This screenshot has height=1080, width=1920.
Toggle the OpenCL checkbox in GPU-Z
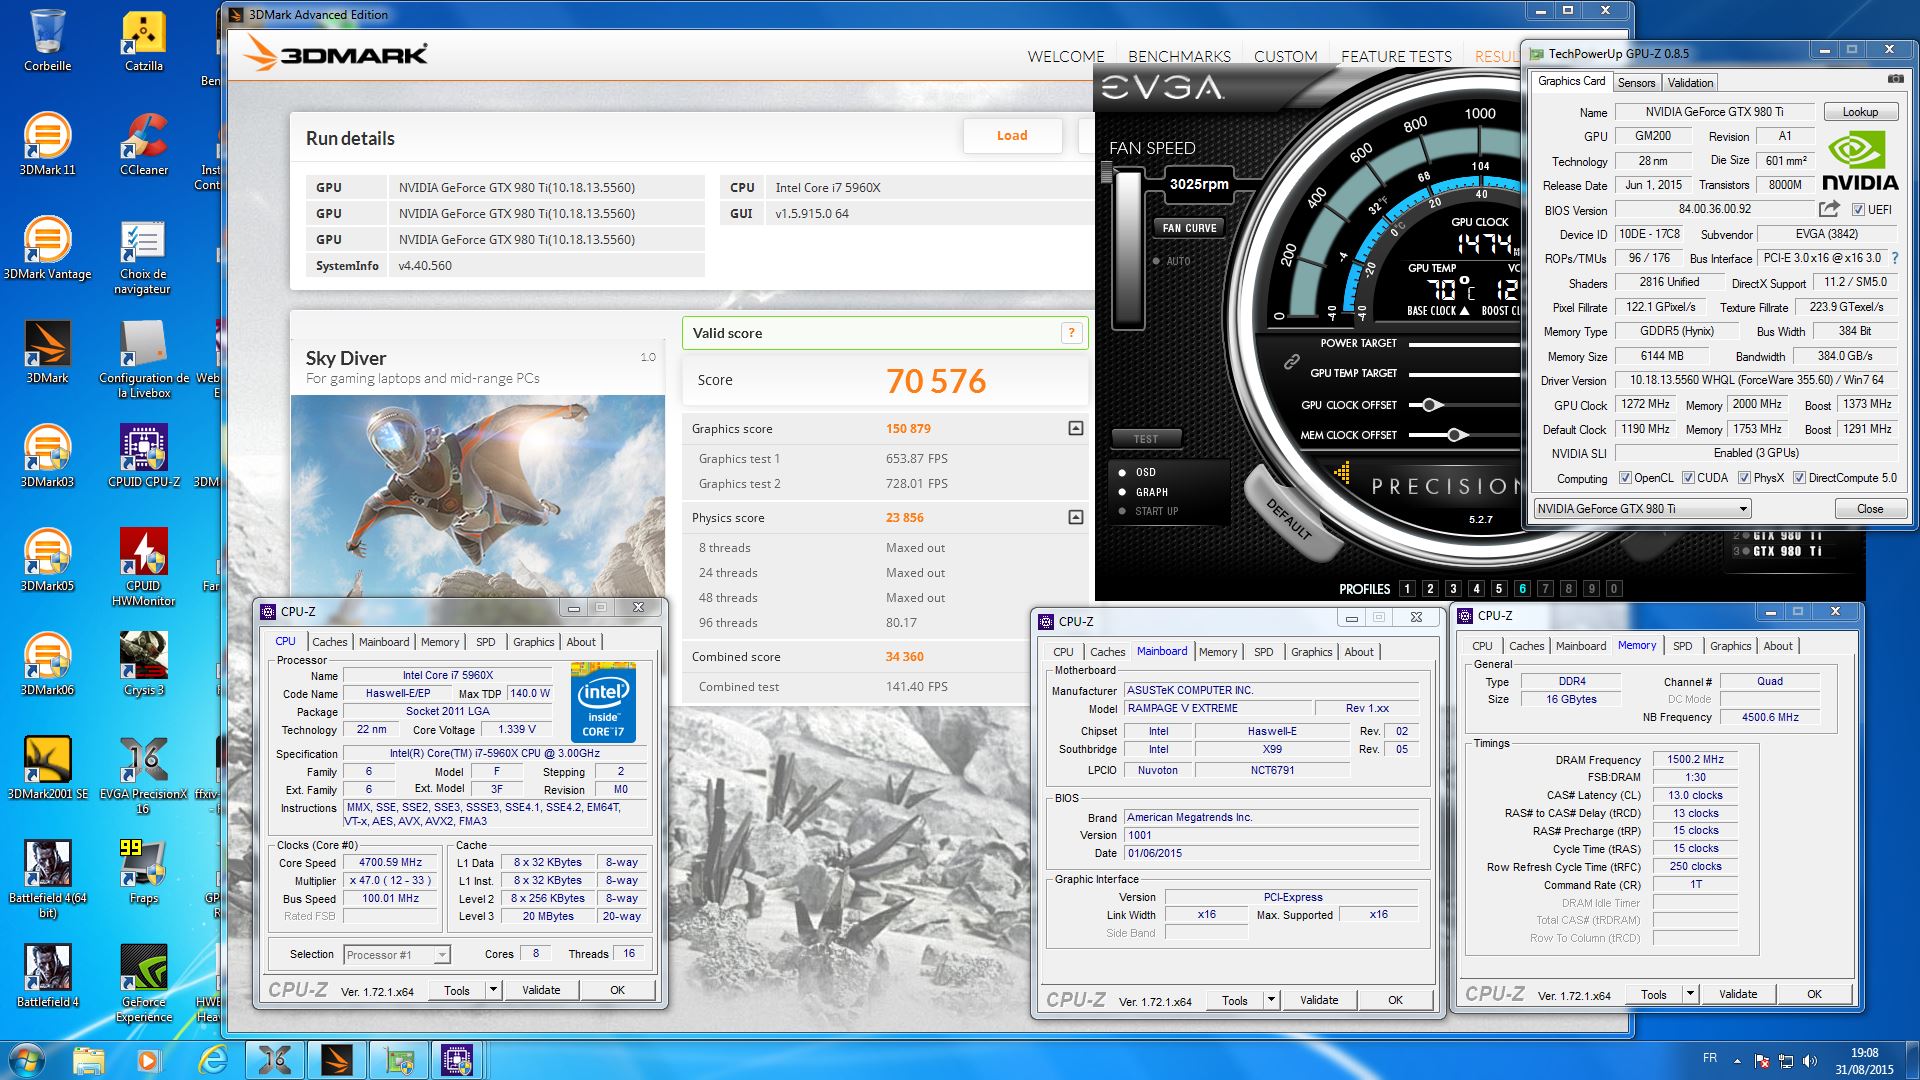pyautogui.click(x=1625, y=478)
